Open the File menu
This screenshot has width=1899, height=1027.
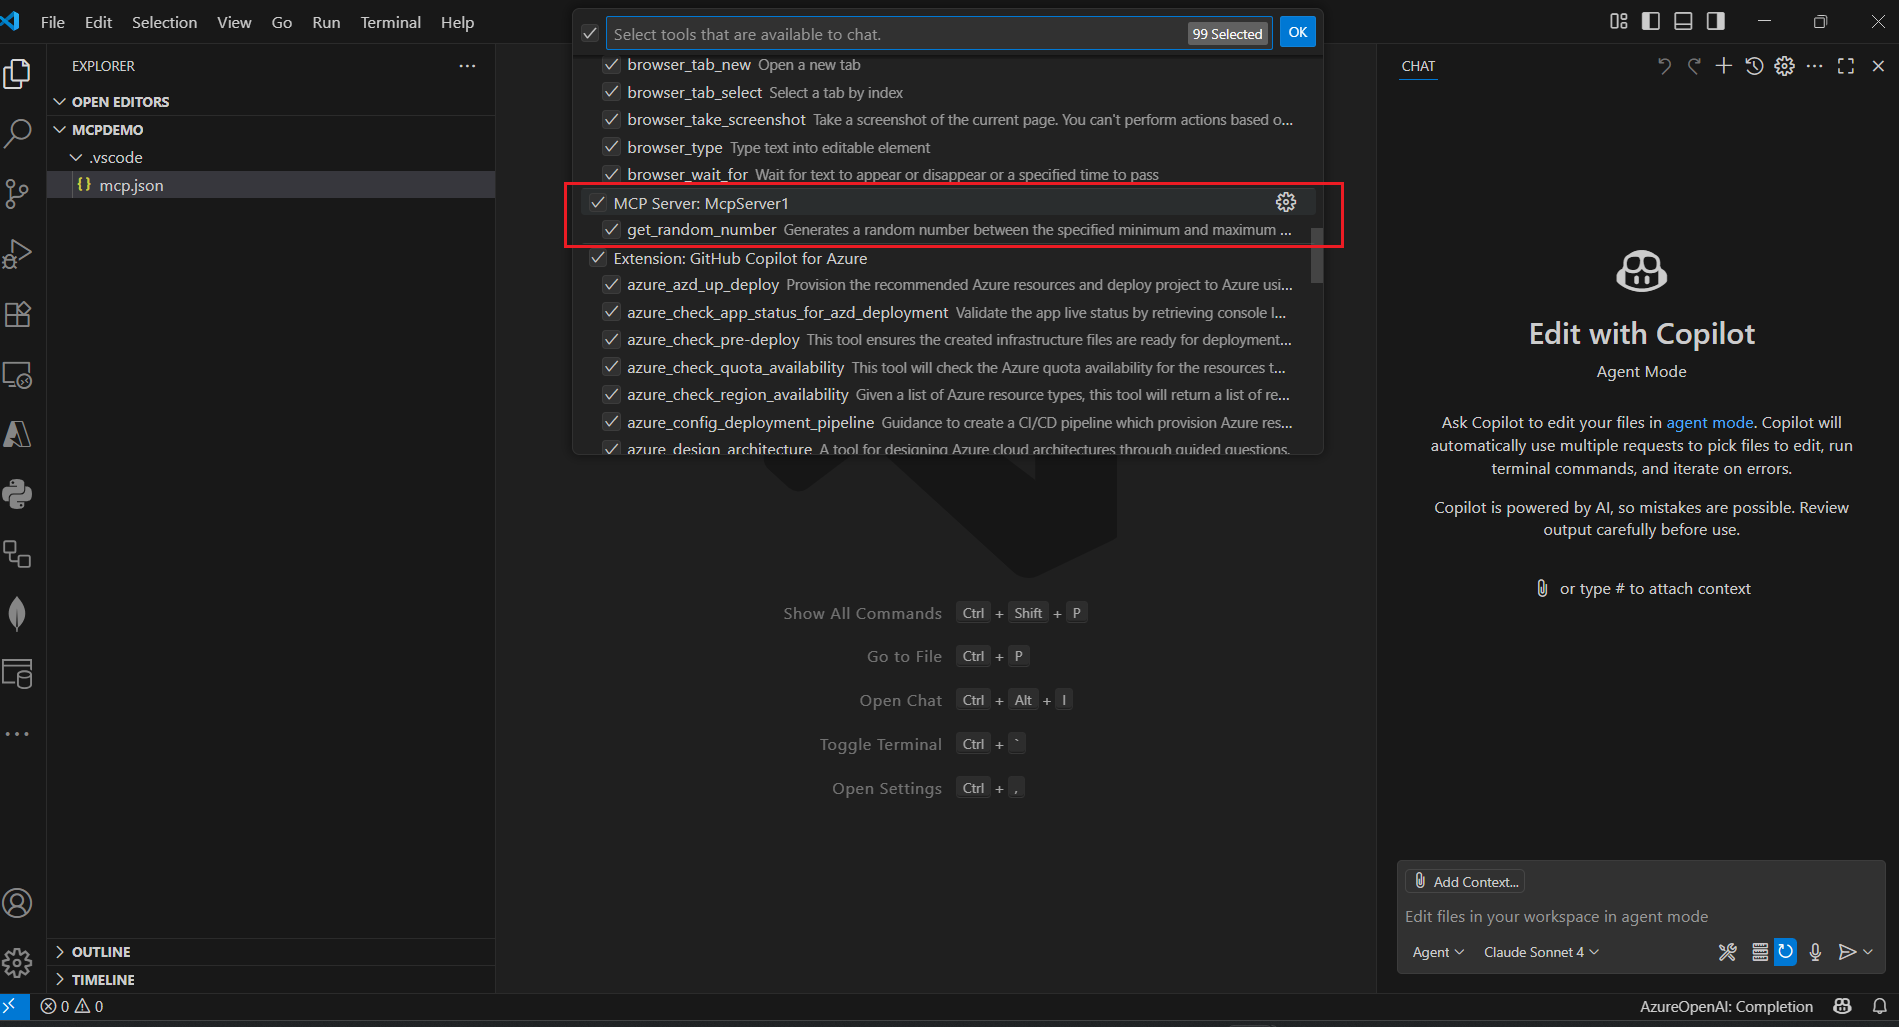(x=53, y=22)
